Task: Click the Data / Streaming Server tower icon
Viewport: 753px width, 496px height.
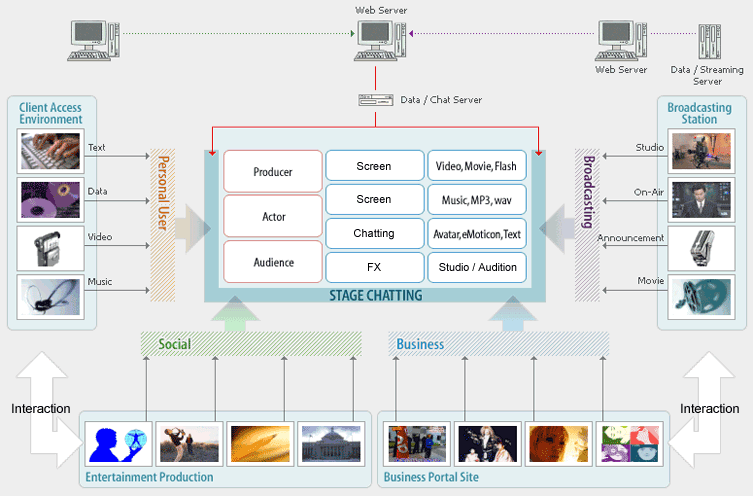Action: point(710,41)
